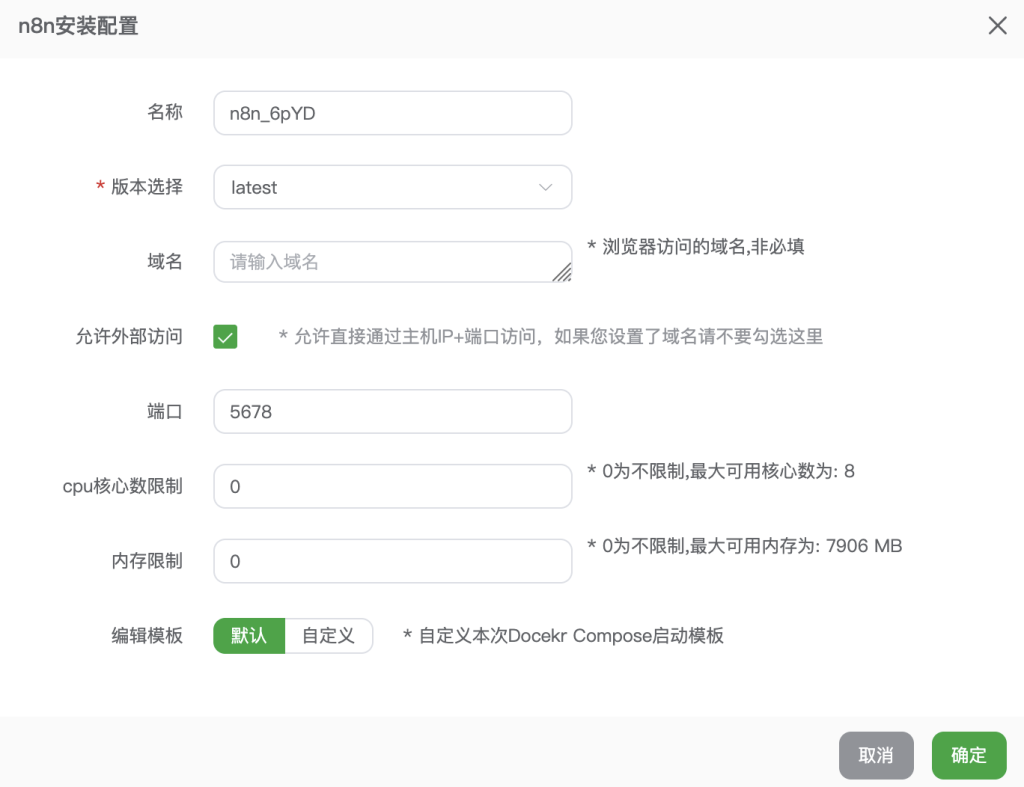Click the version combo box showing latest
Viewport: 1024px width, 787px height.
[x=392, y=187]
